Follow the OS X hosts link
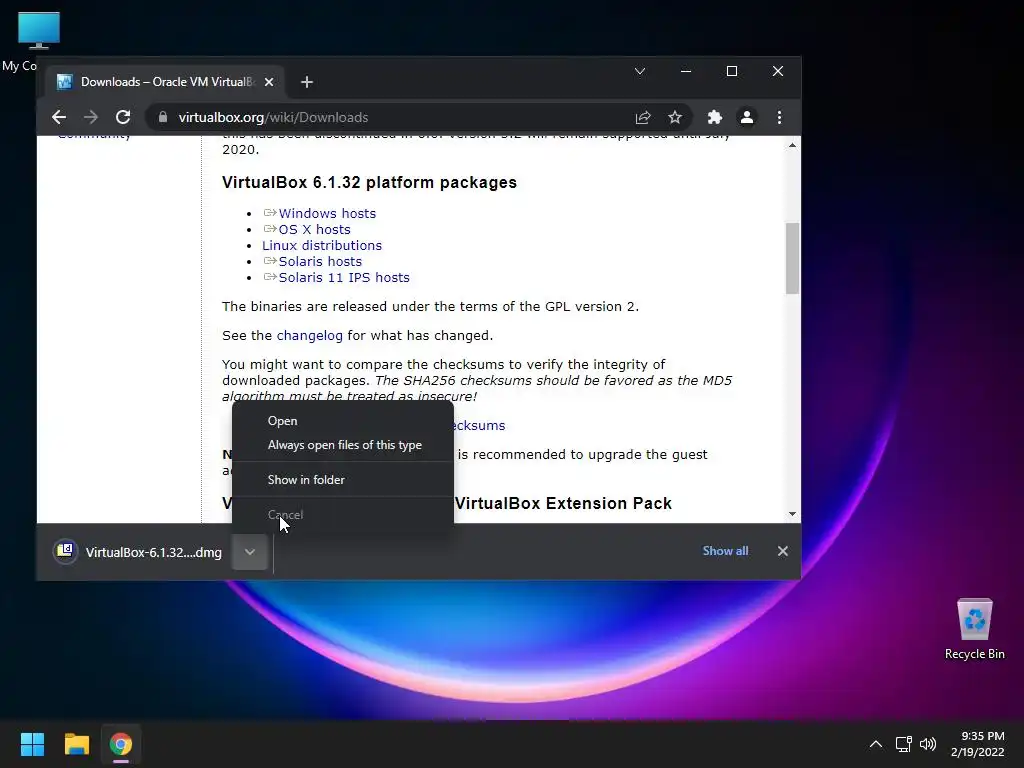Image resolution: width=1024 pixels, height=768 pixels. (315, 230)
